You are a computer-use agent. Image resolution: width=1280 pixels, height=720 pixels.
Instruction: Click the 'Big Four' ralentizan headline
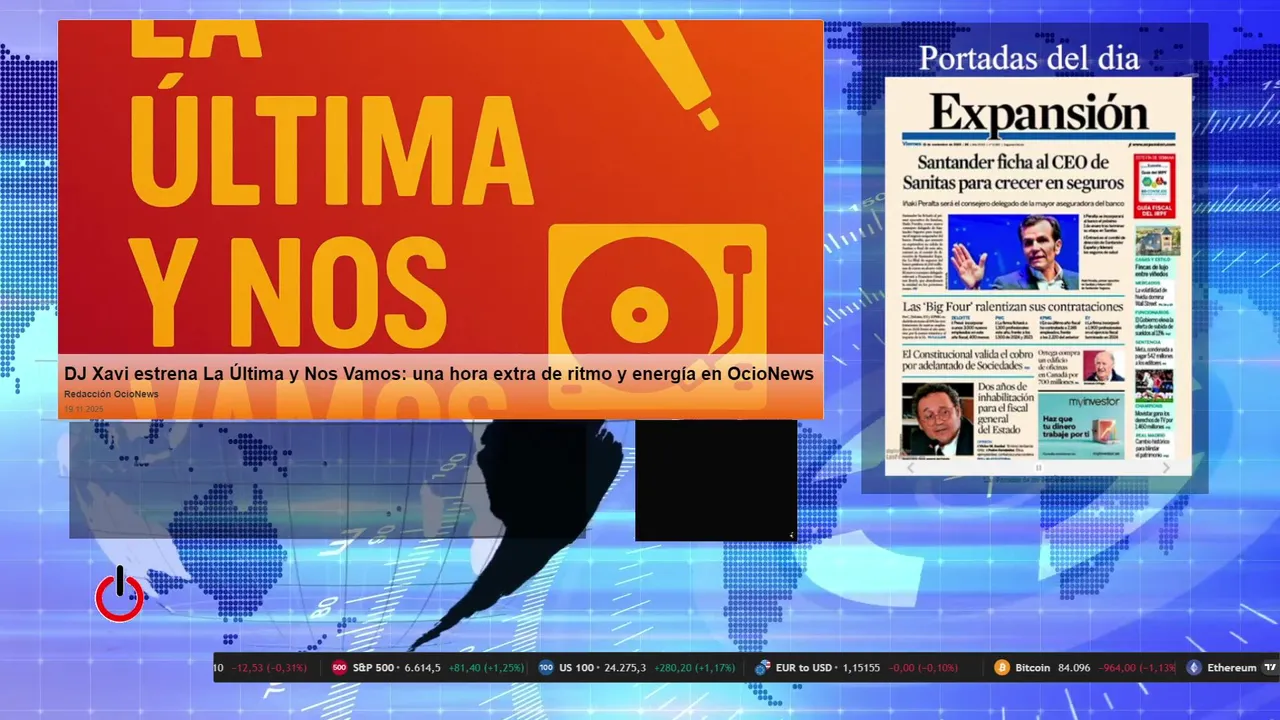click(1013, 306)
